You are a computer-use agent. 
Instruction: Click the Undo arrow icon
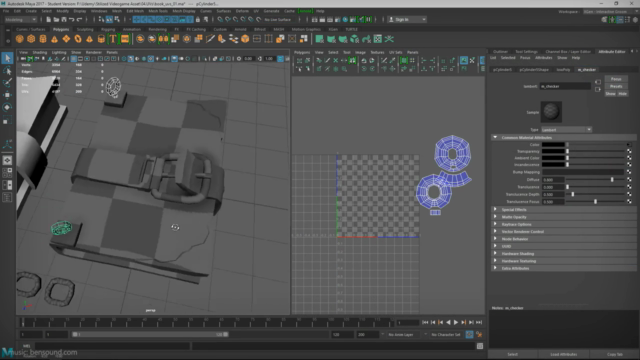71,19
